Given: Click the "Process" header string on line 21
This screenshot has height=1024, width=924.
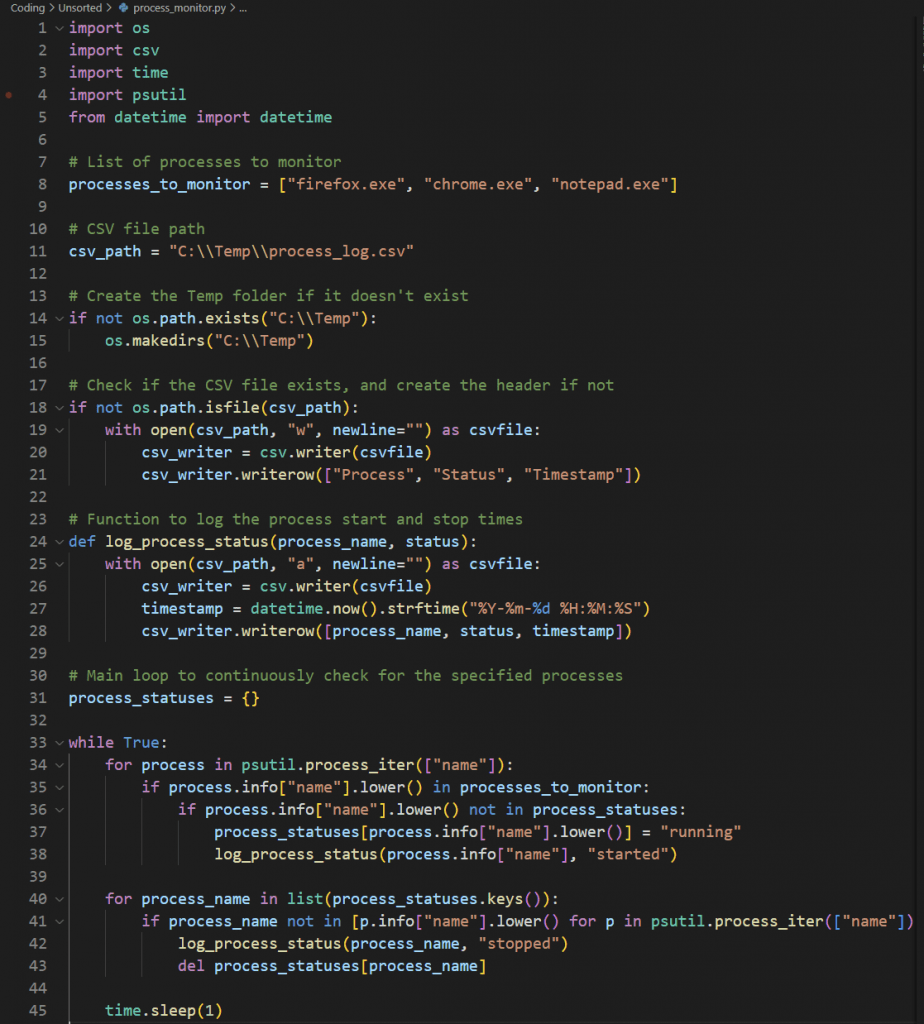Looking at the screenshot, I should click(x=374, y=475).
